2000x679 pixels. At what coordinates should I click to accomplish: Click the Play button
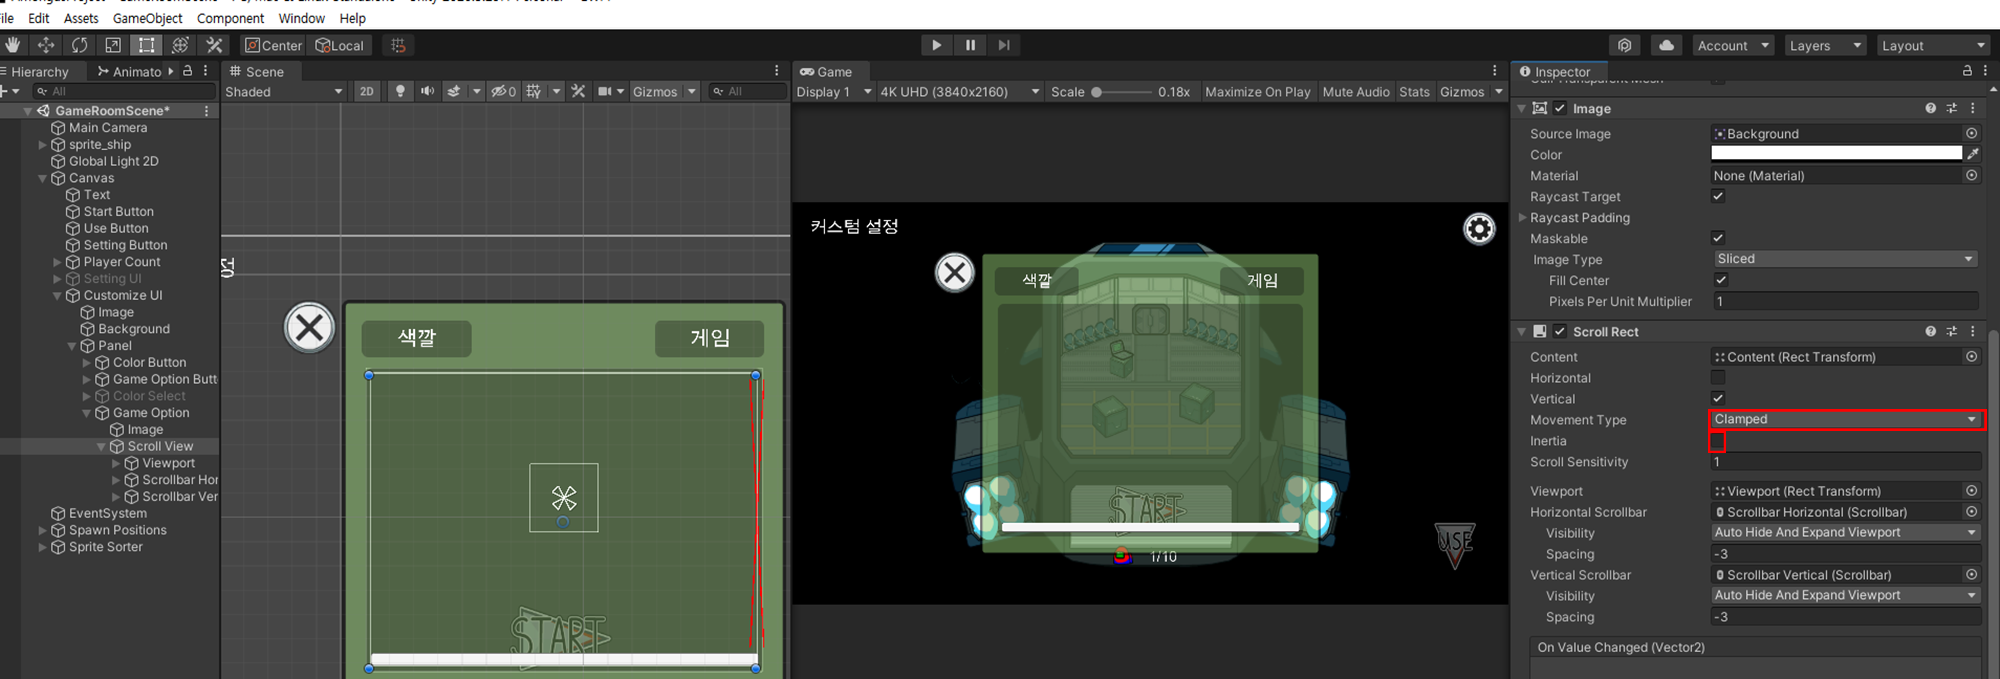coord(936,45)
